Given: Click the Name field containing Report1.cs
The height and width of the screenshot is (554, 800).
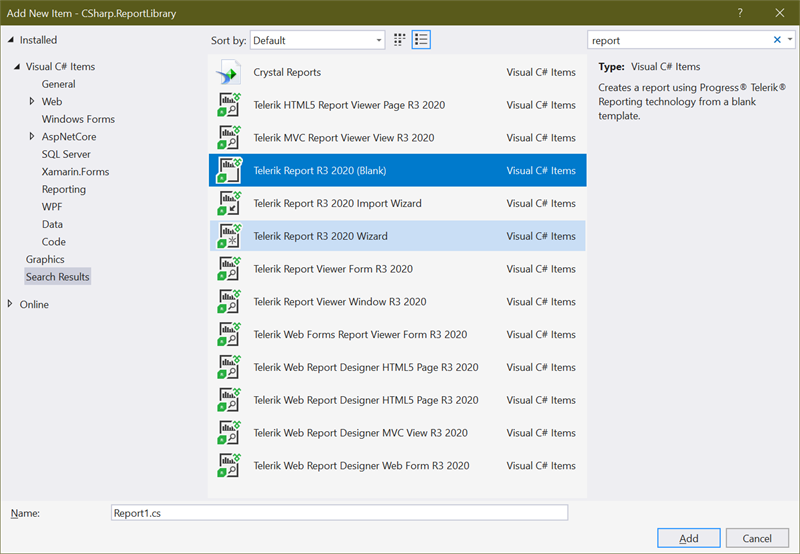Looking at the screenshot, I should coord(339,513).
